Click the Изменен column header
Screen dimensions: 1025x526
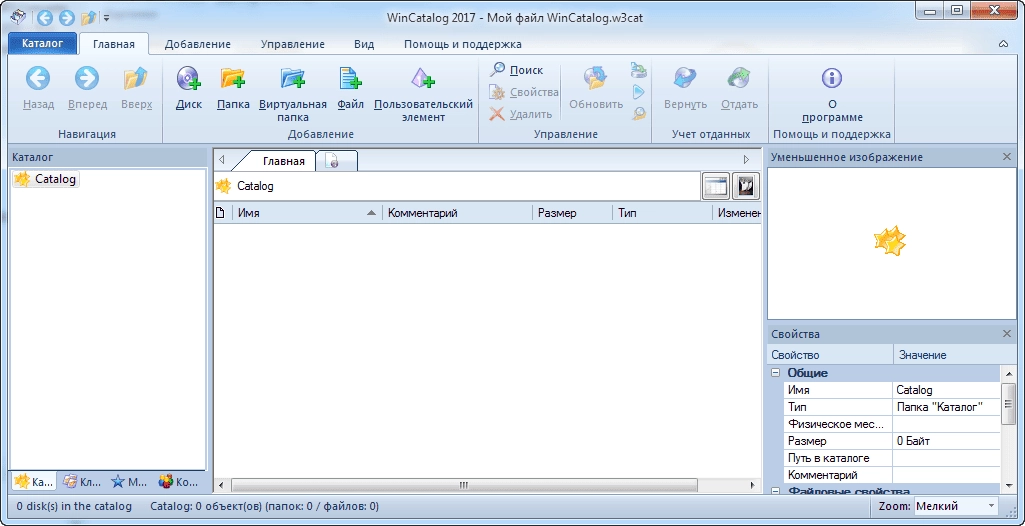click(737, 213)
